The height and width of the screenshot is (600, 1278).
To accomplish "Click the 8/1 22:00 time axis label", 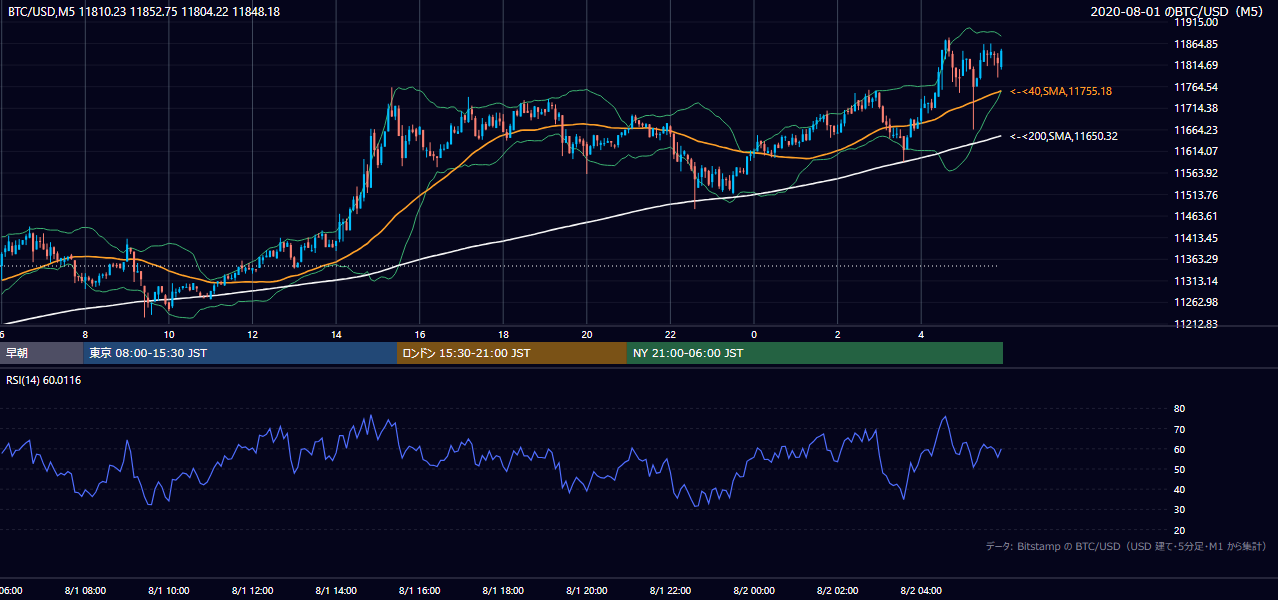I will [x=672, y=591].
